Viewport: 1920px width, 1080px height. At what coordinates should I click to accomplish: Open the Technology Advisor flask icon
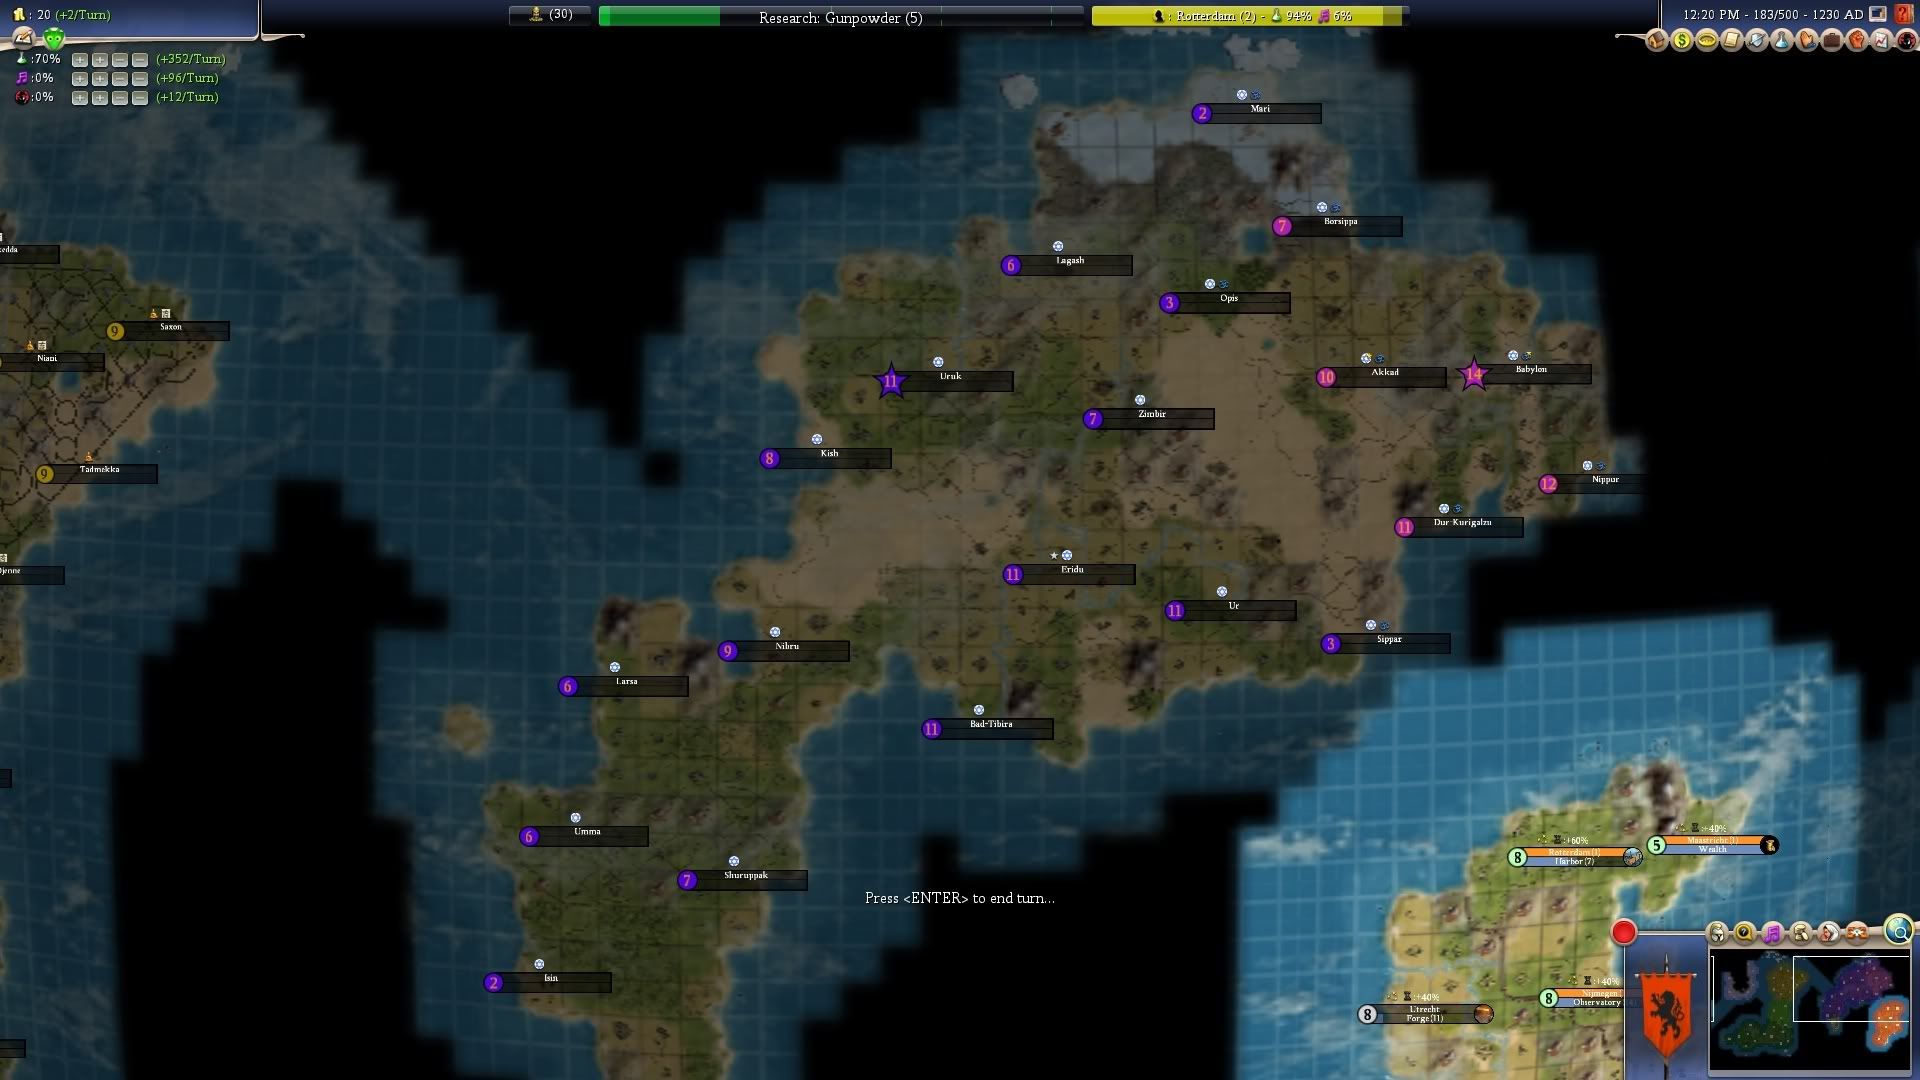(1782, 40)
